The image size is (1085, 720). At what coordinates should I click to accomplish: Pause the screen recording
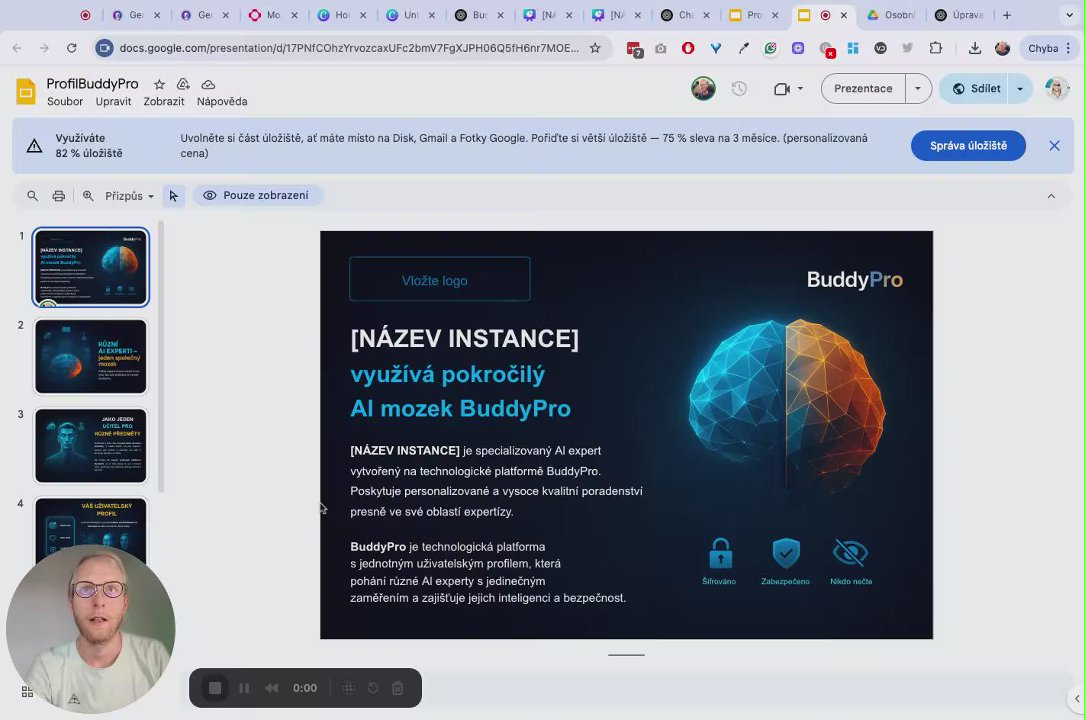point(244,687)
